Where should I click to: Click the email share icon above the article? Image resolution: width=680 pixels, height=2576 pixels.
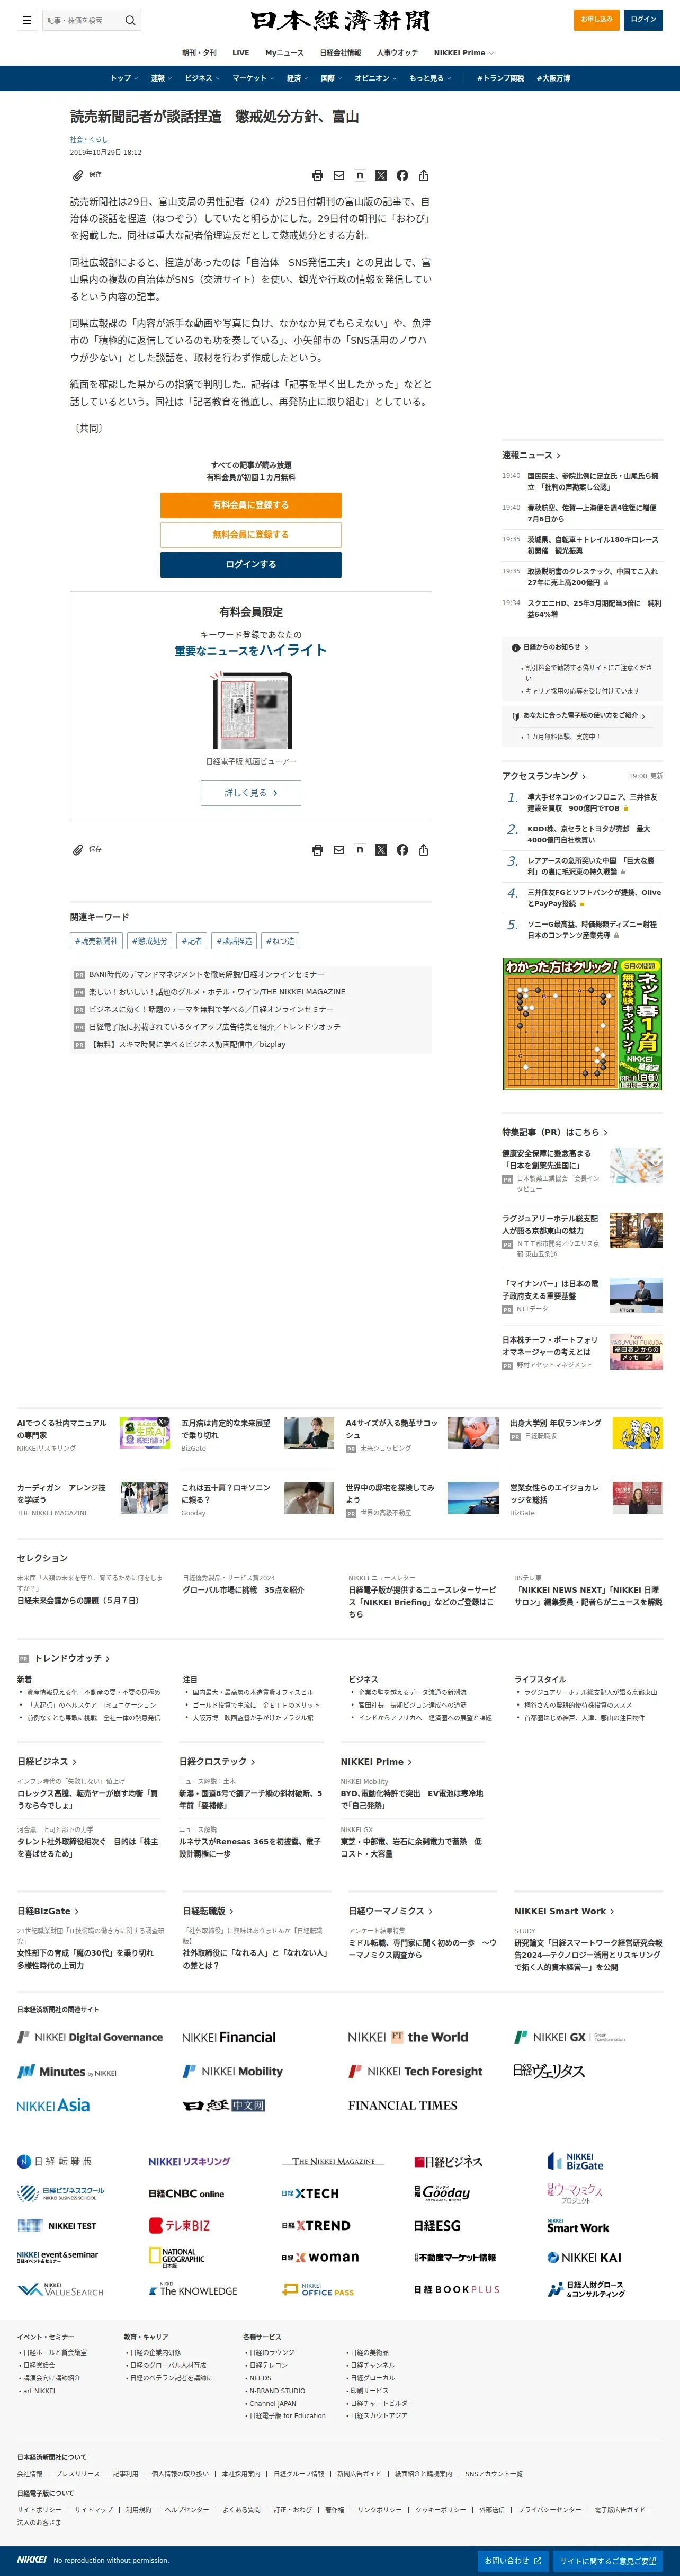tap(339, 175)
